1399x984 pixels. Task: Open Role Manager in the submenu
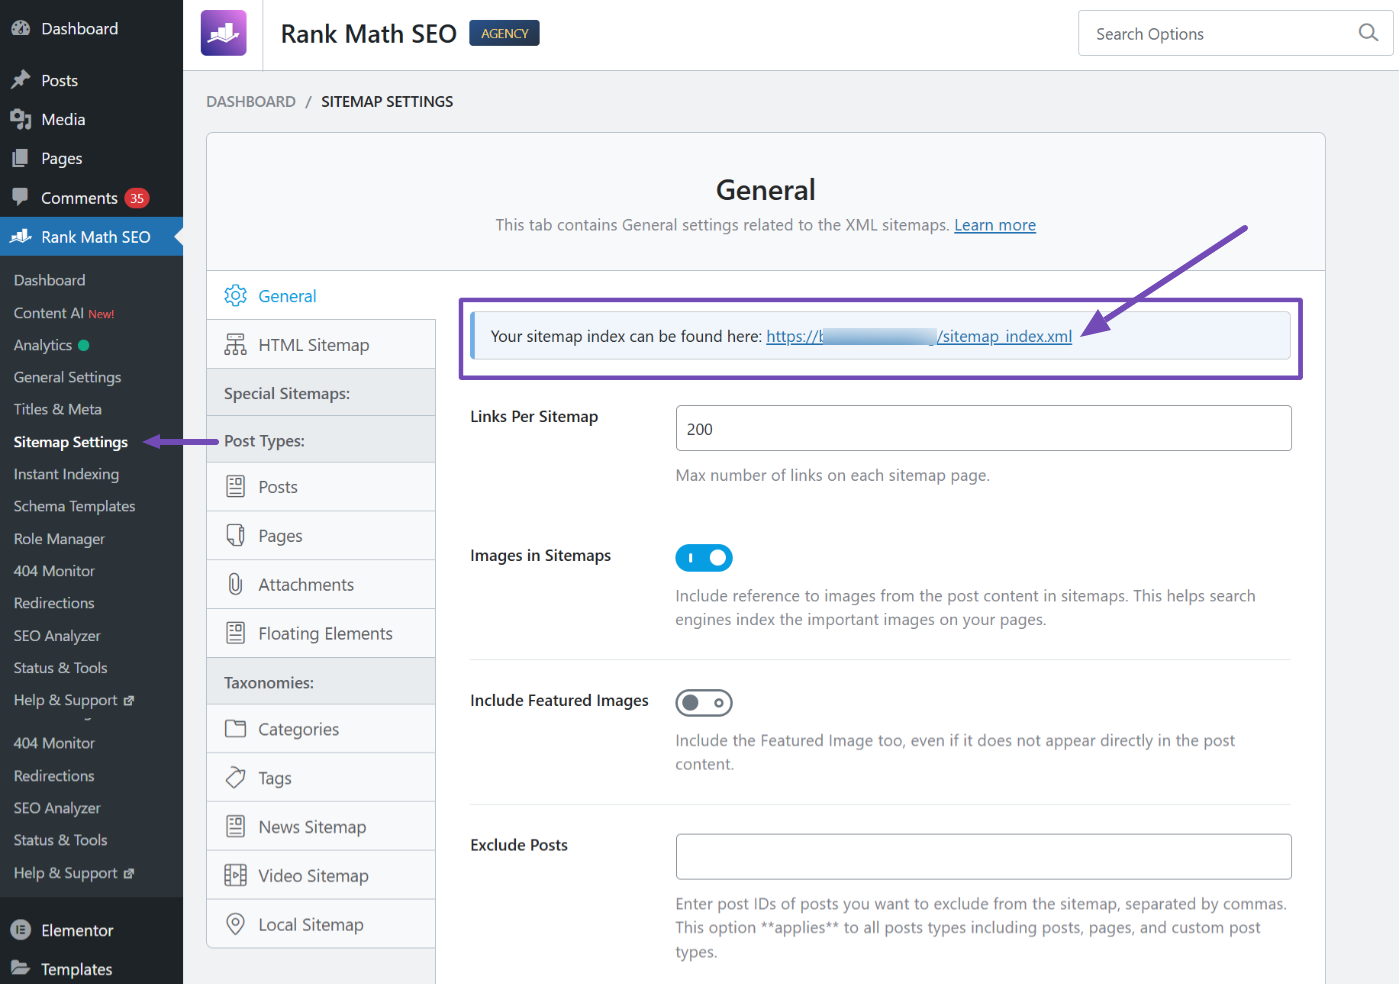[x=59, y=539]
